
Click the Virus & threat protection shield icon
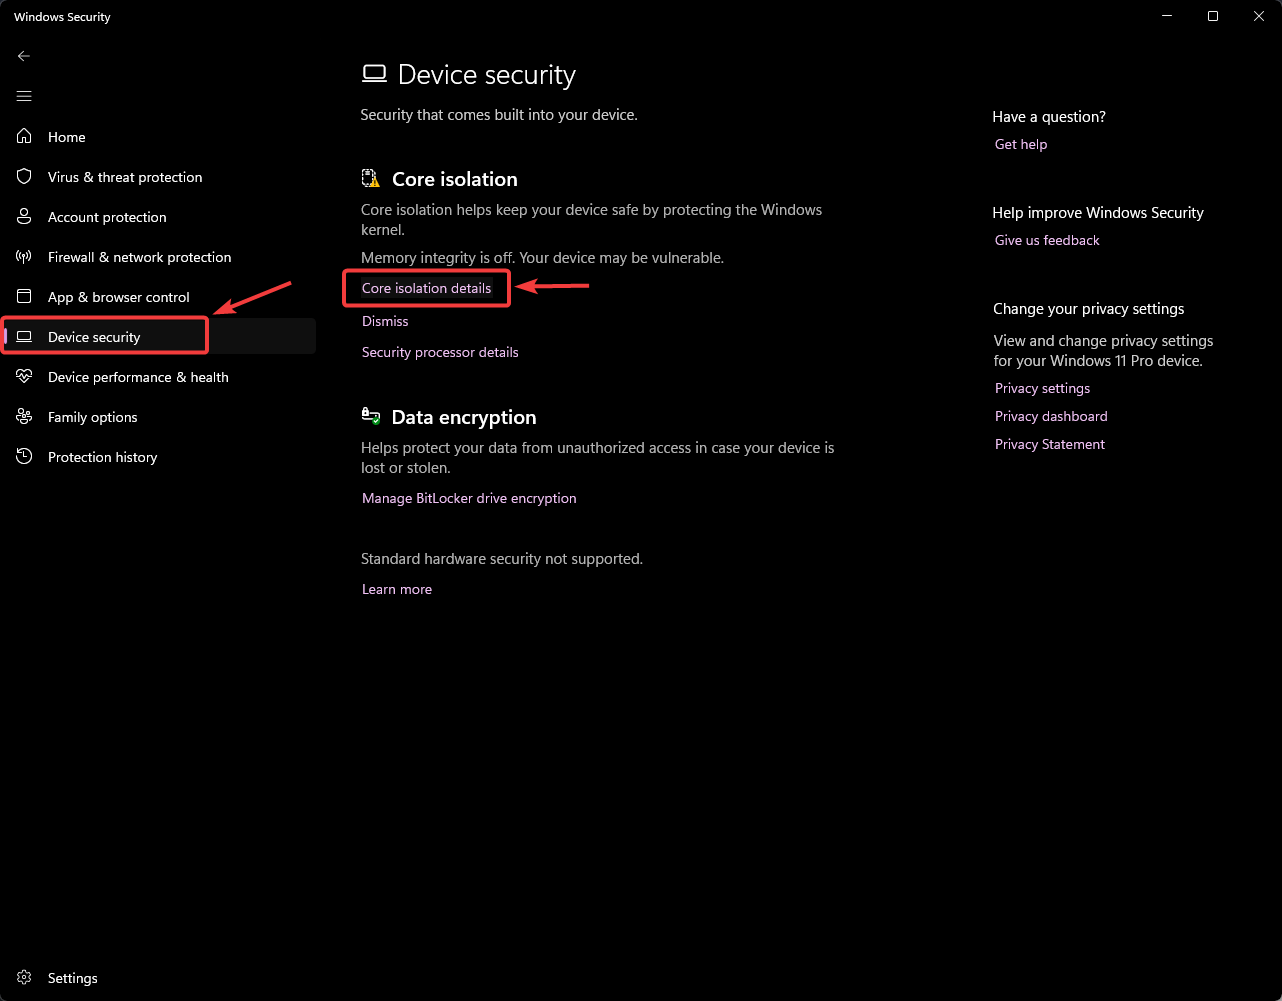tap(25, 177)
